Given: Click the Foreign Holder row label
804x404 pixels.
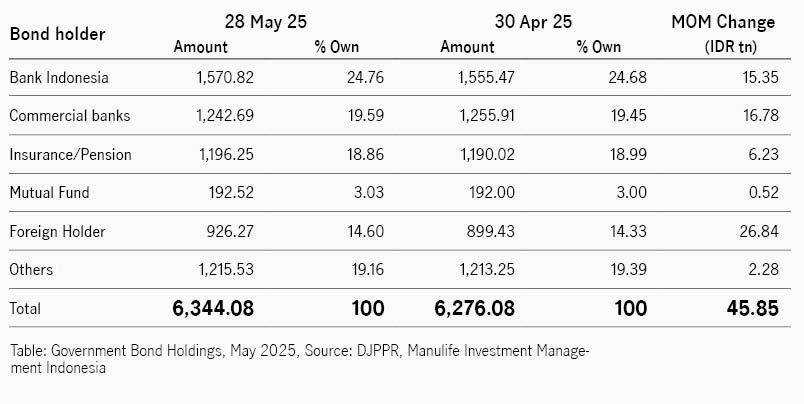Looking at the screenshot, I should tap(57, 231).
